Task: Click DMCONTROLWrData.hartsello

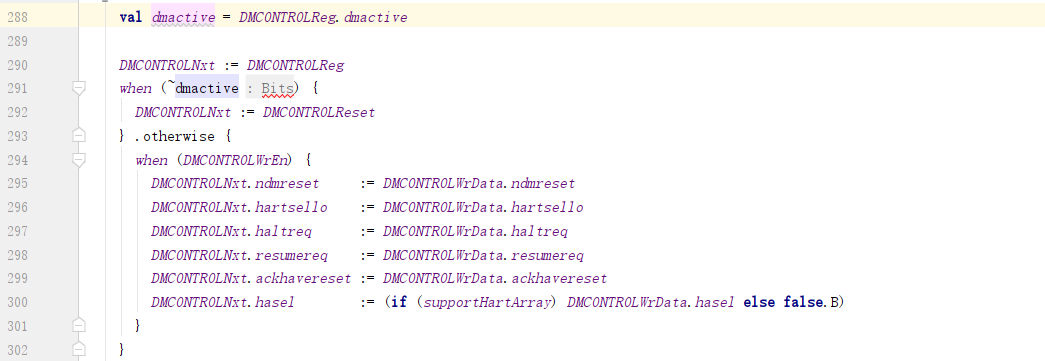Action: pyautogui.click(x=483, y=208)
